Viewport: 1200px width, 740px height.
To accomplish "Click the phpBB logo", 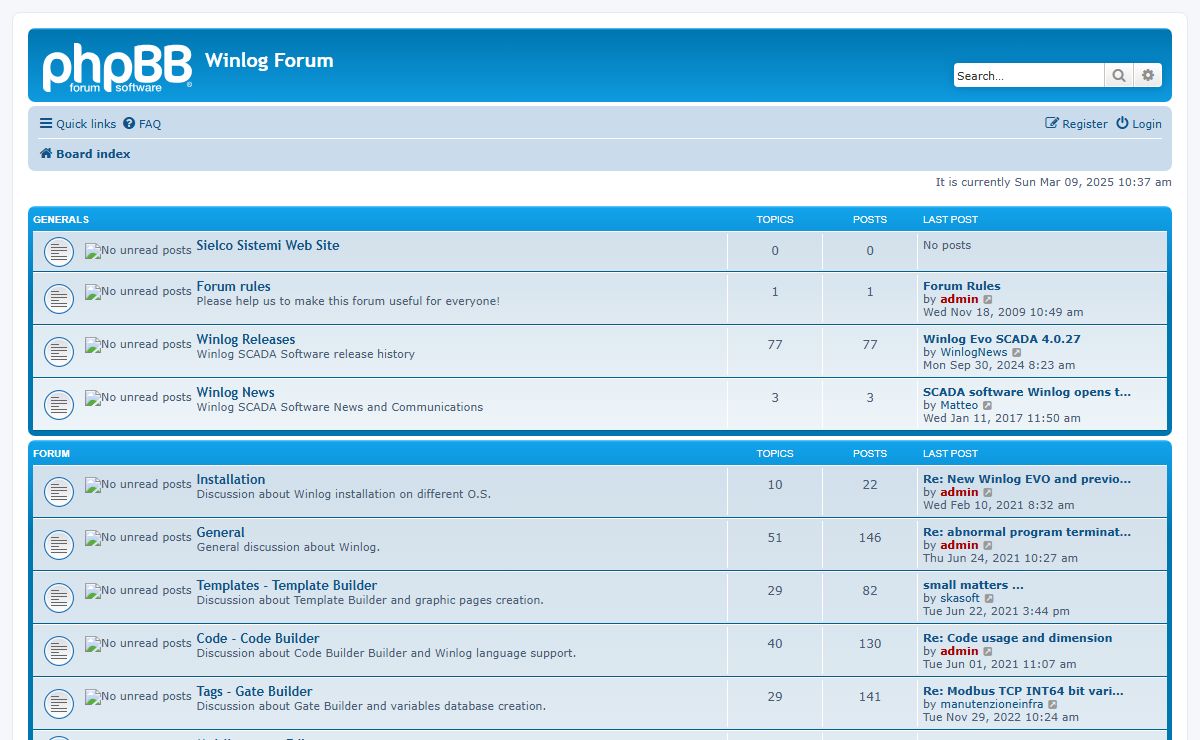I will point(117,67).
